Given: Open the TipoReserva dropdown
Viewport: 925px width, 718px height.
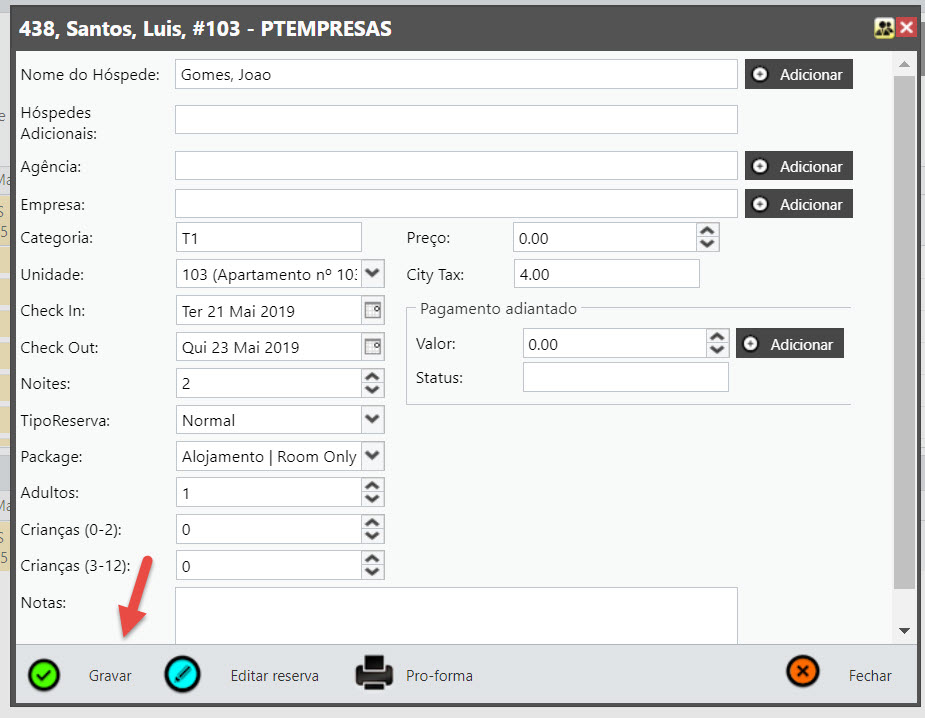Looking at the screenshot, I should click(373, 420).
